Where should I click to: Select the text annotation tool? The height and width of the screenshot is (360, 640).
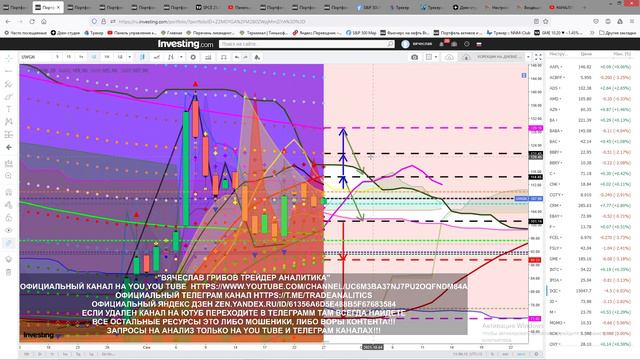[9, 109]
